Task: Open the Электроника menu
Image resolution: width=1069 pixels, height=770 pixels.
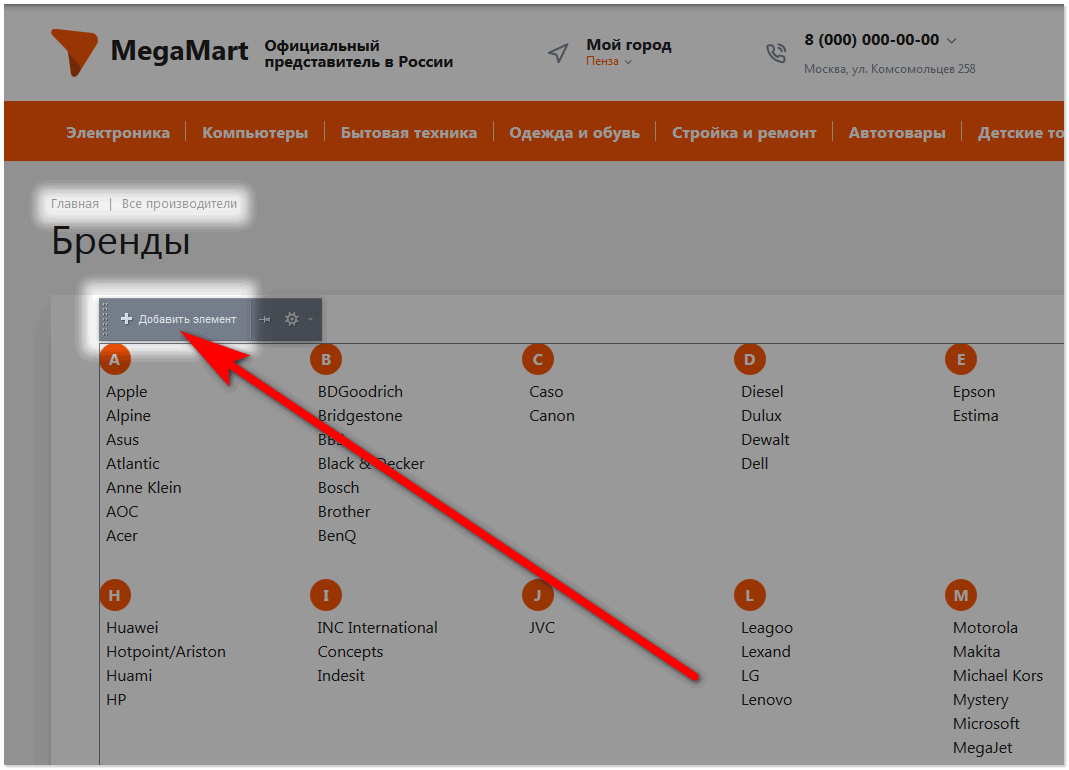Action: 117,132
